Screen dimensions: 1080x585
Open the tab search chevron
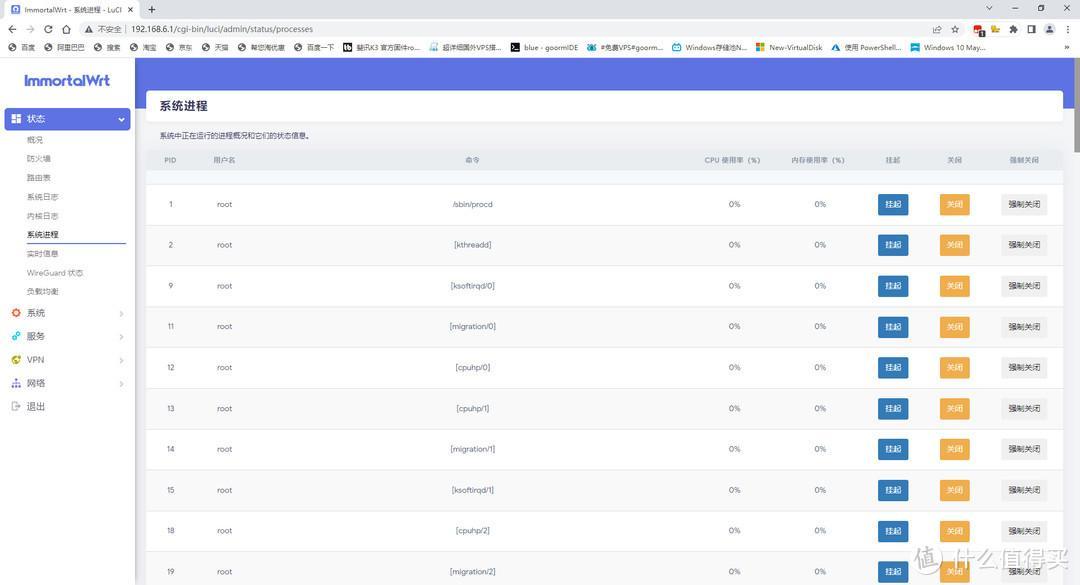coord(989,8)
